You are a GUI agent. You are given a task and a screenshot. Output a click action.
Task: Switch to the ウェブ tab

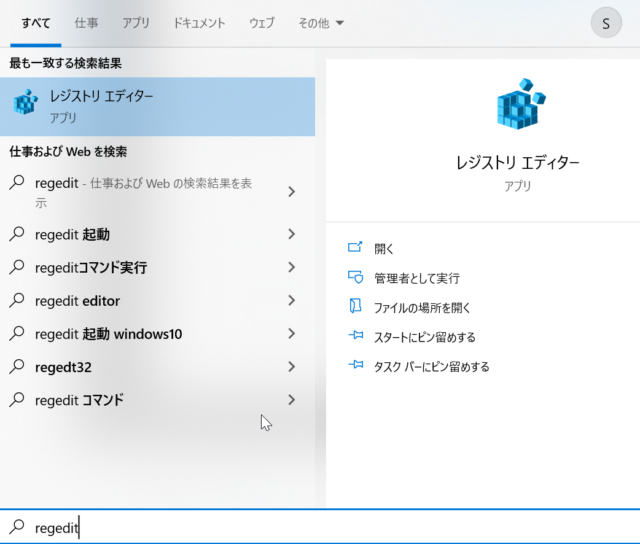point(262,23)
